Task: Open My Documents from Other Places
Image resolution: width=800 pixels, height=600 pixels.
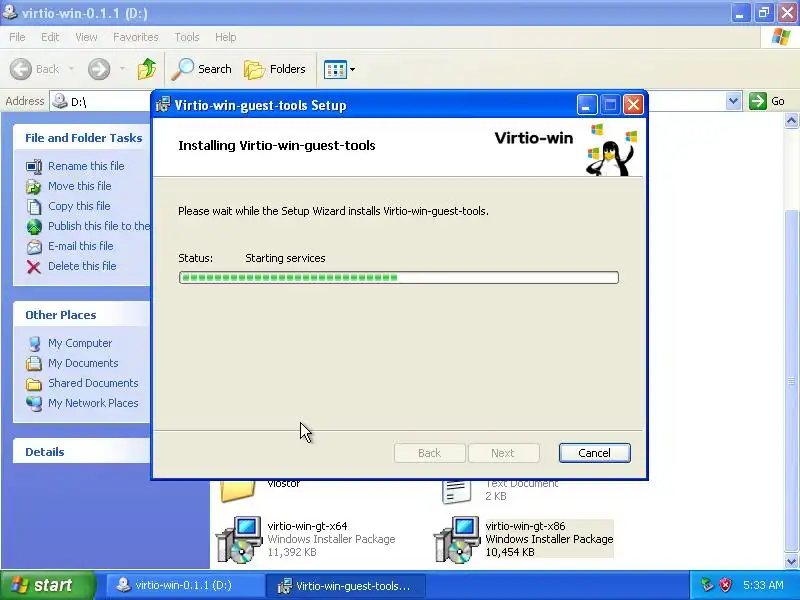Action: tap(83, 363)
